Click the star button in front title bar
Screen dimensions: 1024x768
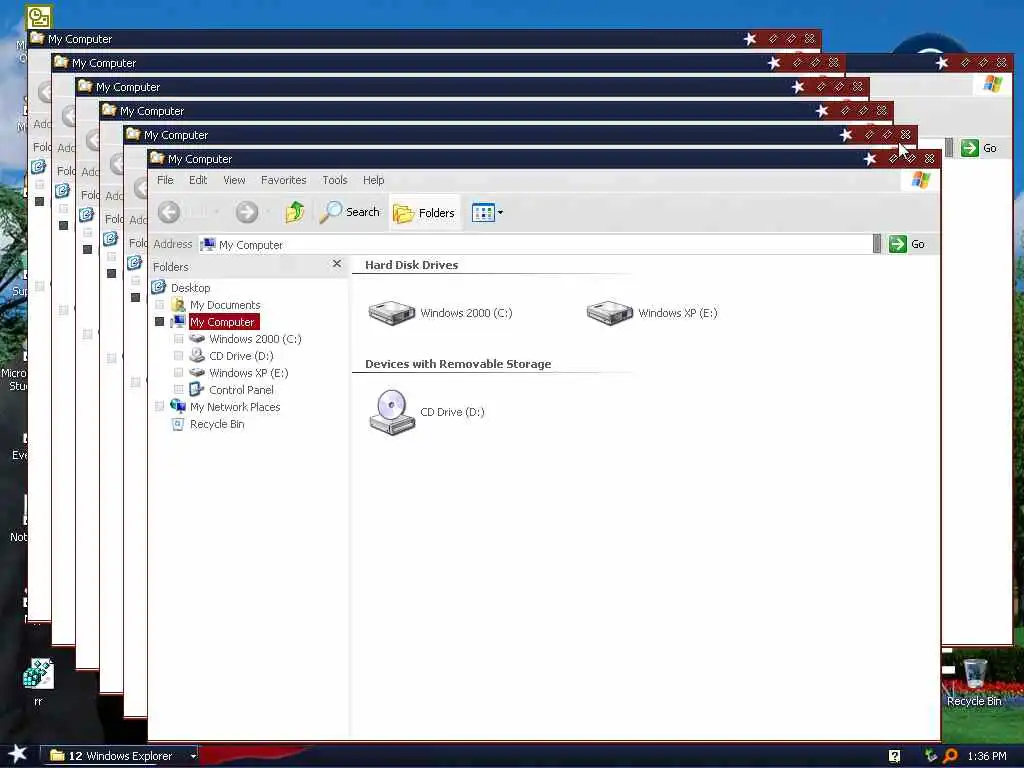pos(869,159)
